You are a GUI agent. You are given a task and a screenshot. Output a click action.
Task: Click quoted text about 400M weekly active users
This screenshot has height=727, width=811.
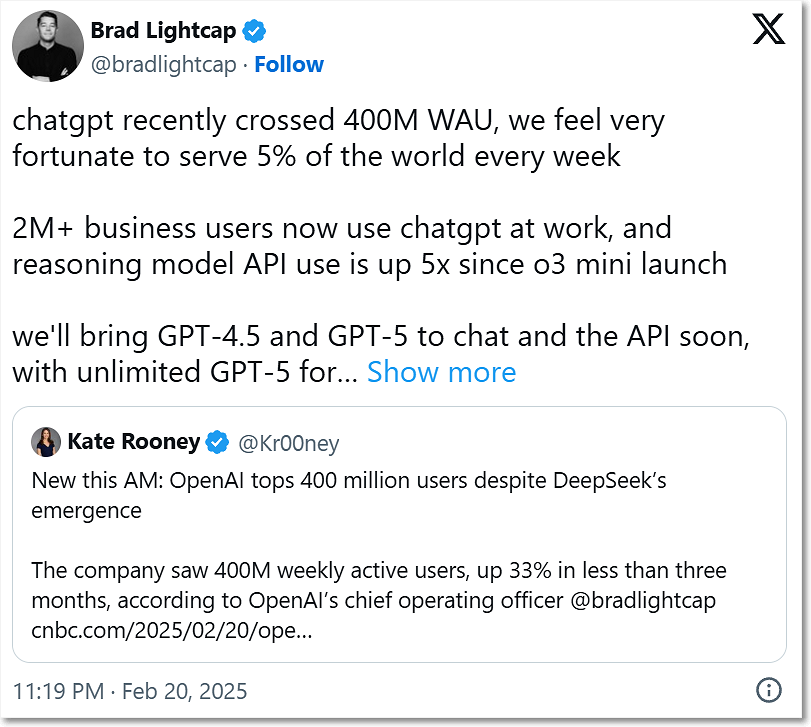tap(379, 585)
